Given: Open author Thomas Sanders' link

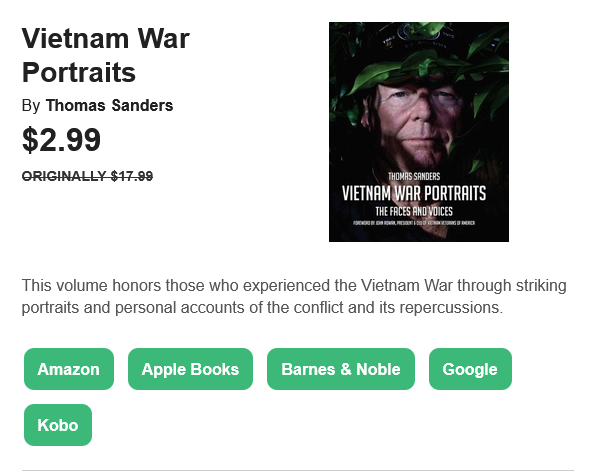Looking at the screenshot, I should pos(109,105).
